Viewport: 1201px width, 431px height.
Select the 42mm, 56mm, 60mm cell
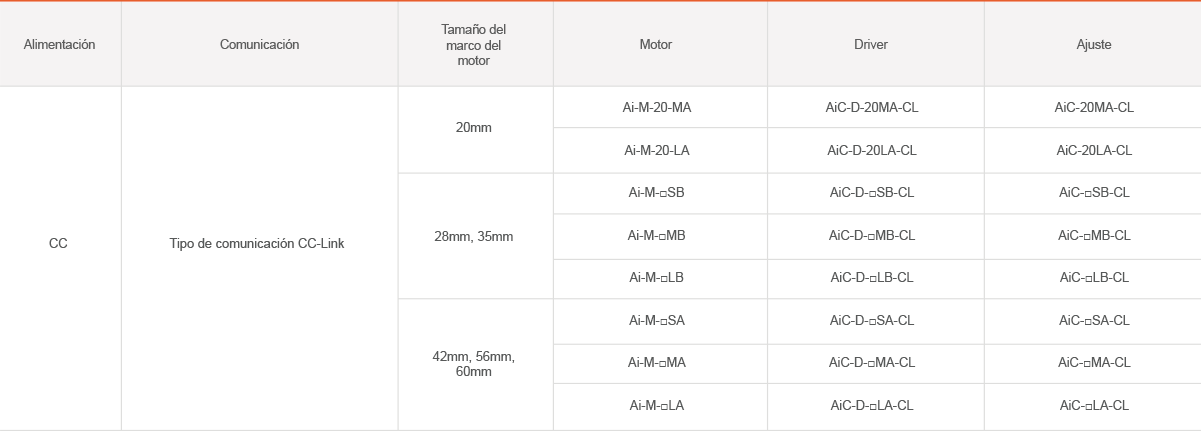click(475, 364)
